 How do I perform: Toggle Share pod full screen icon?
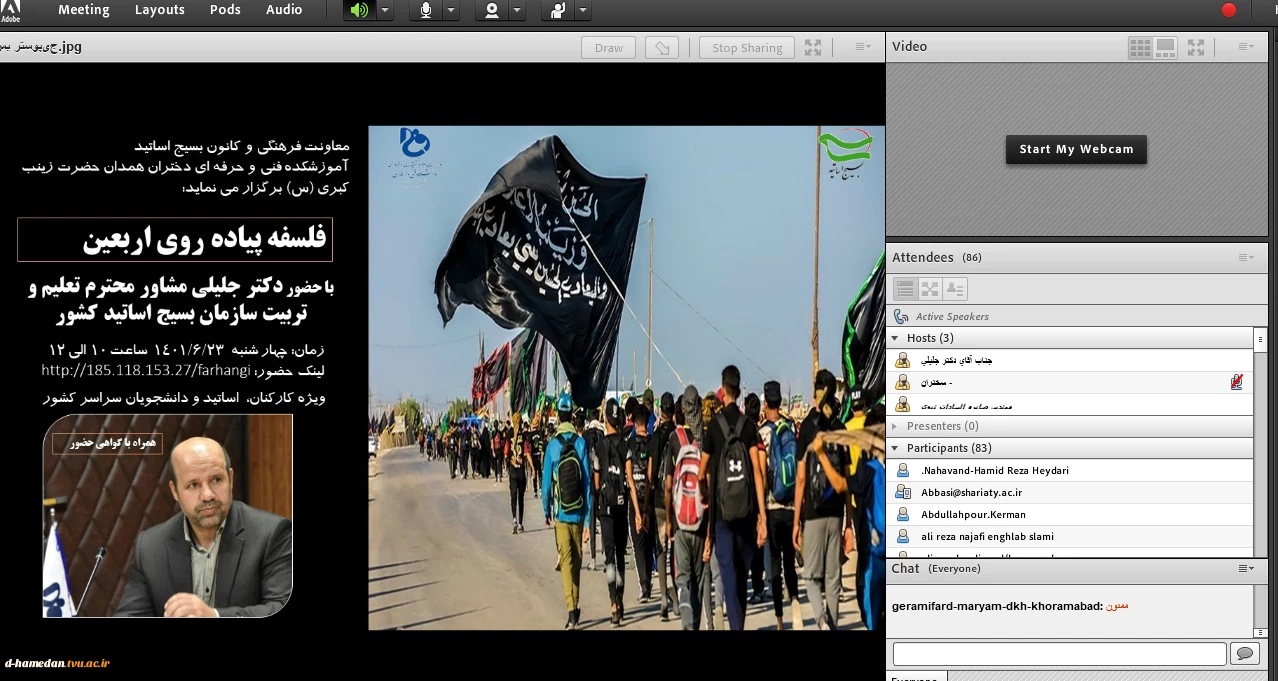813,48
